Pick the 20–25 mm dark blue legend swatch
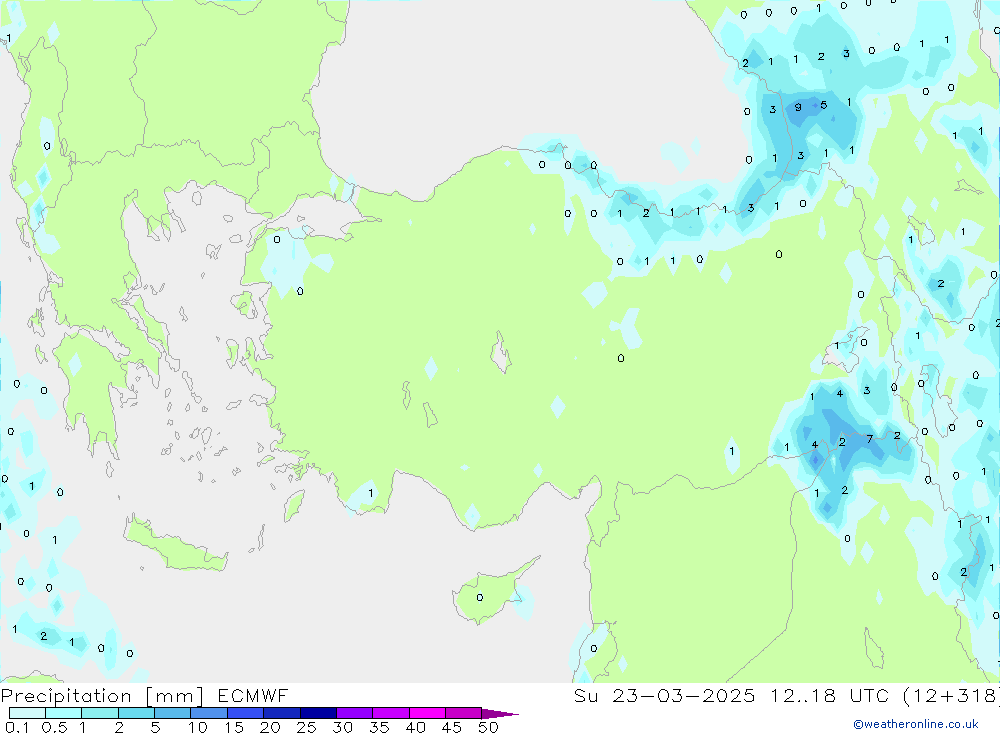The width and height of the screenshot is (1000, 733). click(x=281, y=713)
